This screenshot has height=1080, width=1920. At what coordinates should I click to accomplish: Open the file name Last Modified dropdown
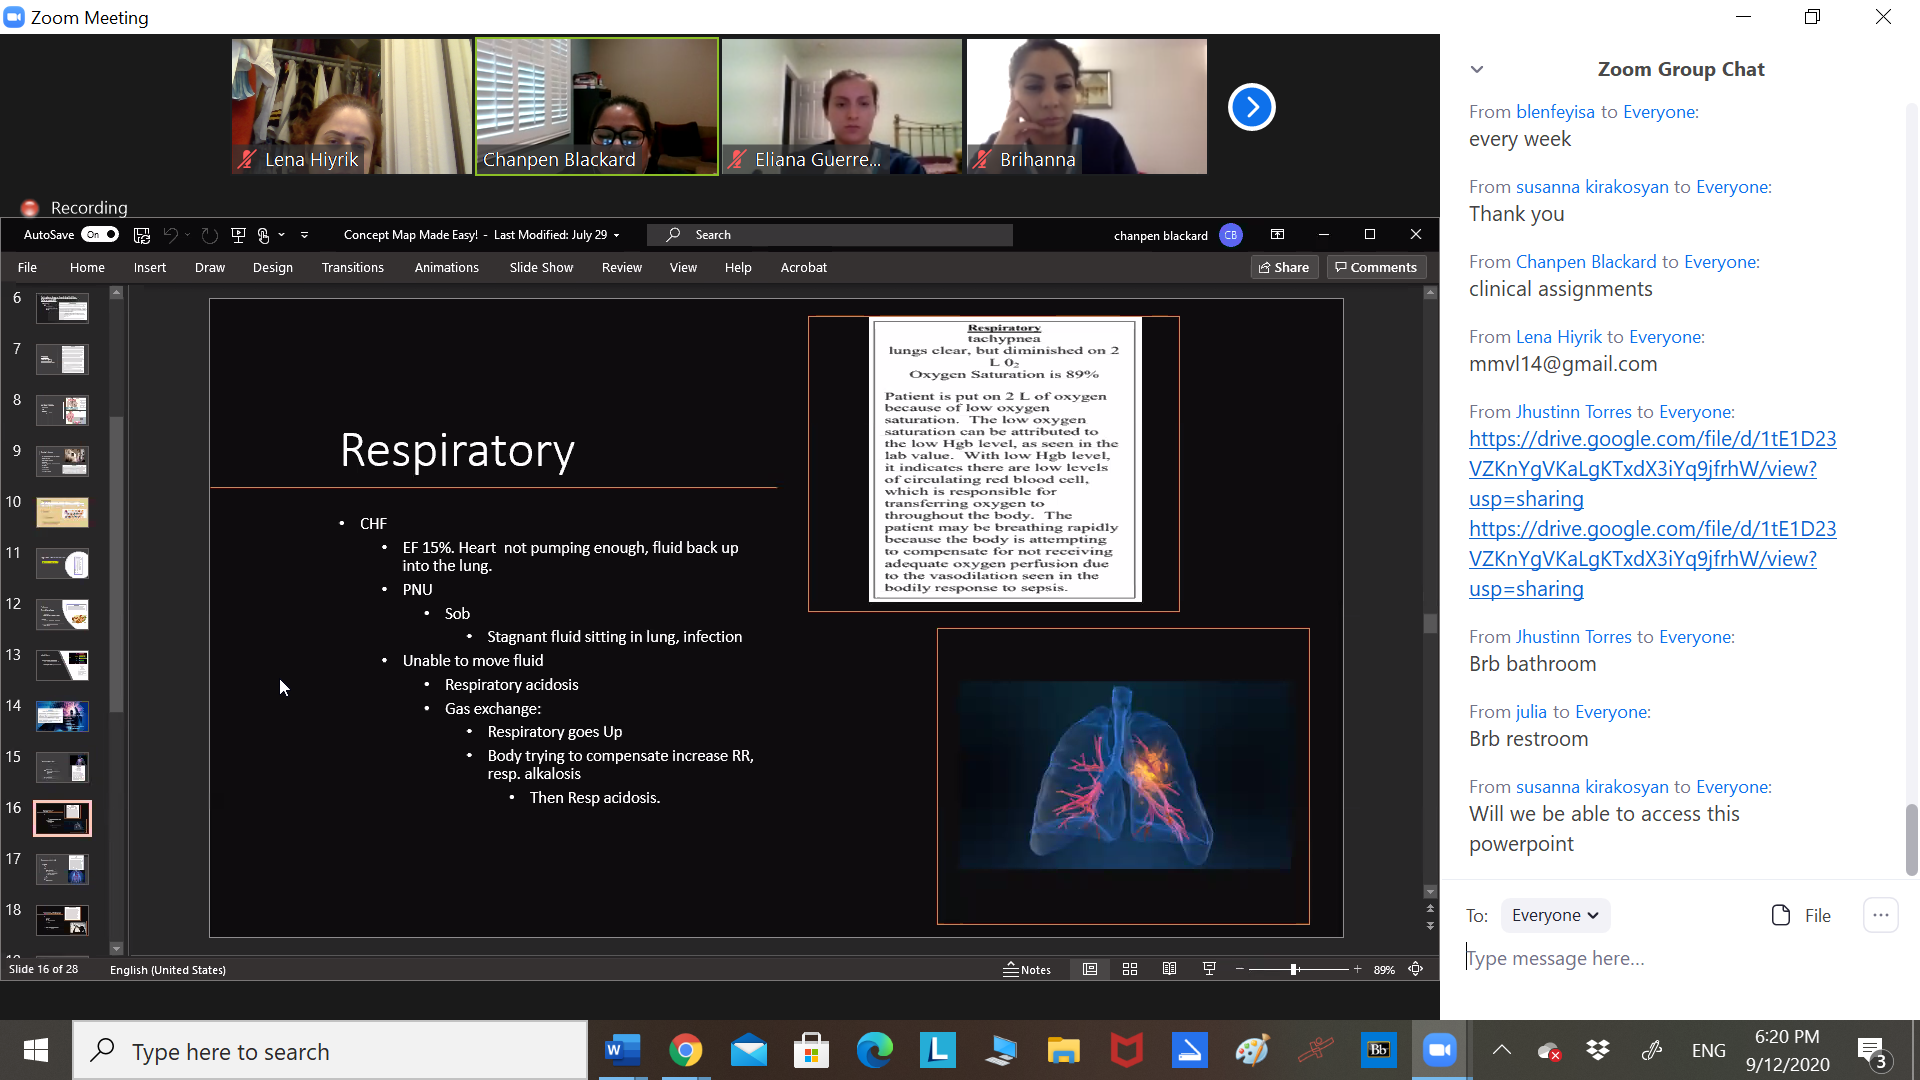pyautogui.click(x=616, y=235)
